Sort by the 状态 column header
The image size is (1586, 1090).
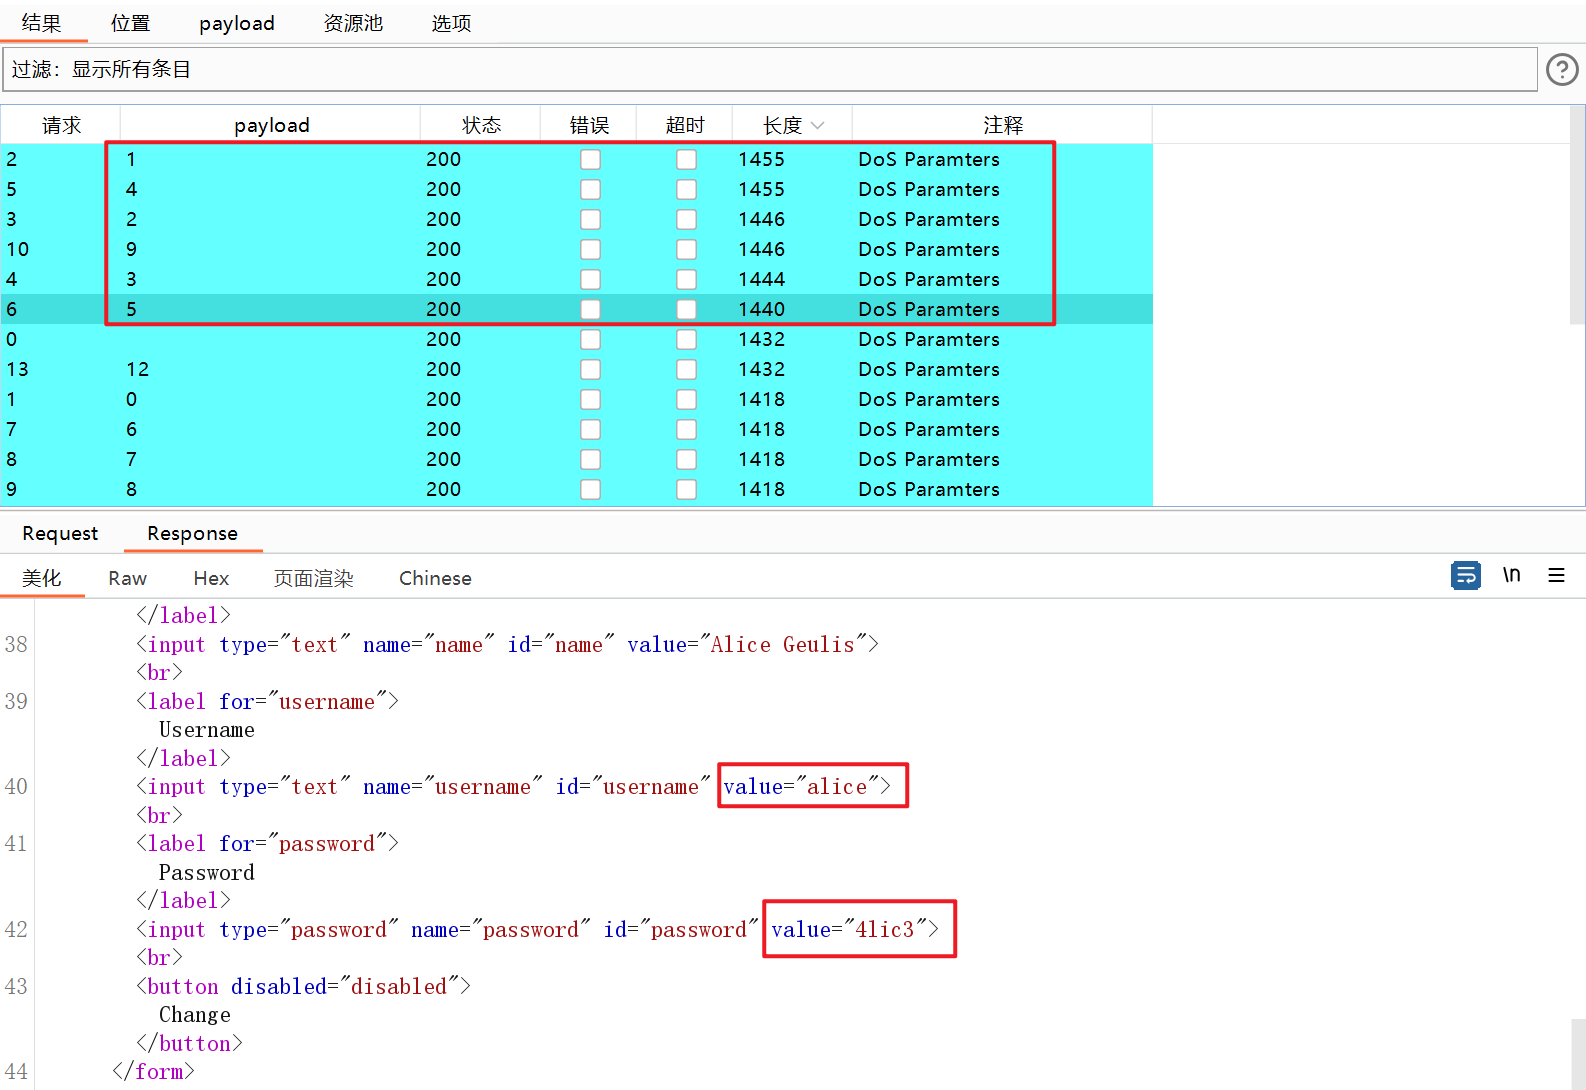[481, 125]
